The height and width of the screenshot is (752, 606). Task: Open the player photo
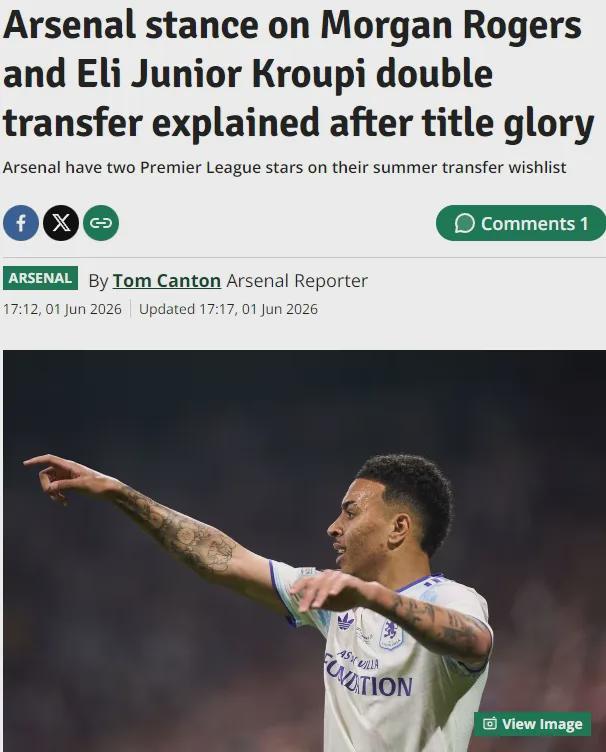[304, 551]
